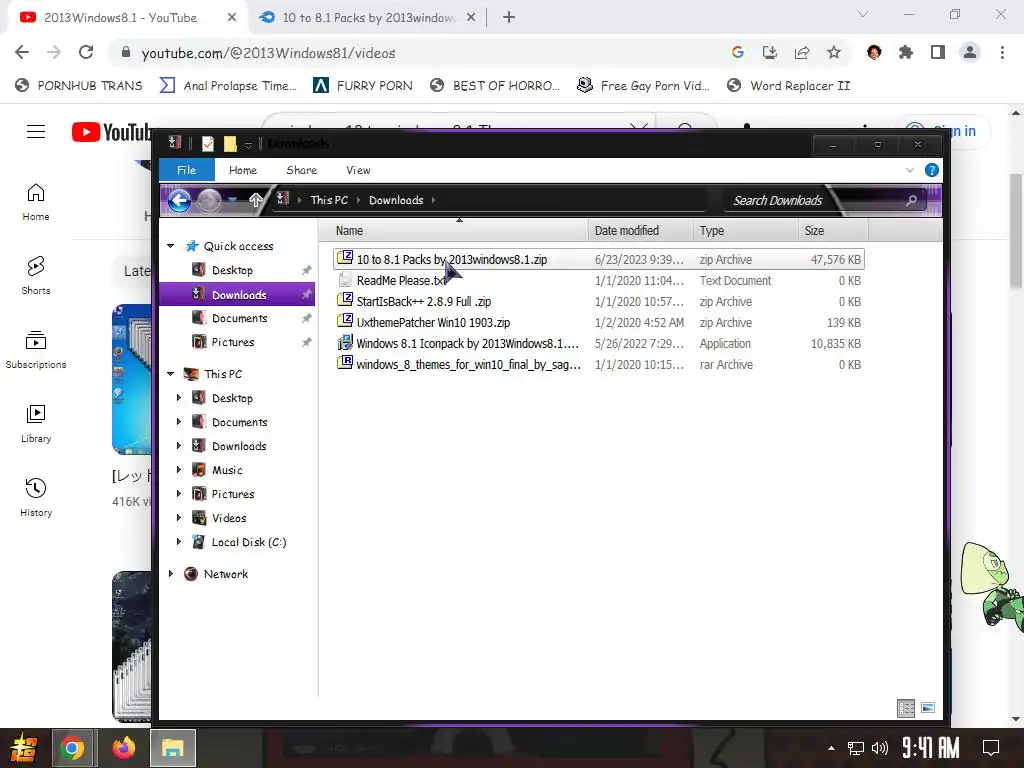
Task: Open Chrome Extensions puzzle icon
Action: 906,52
